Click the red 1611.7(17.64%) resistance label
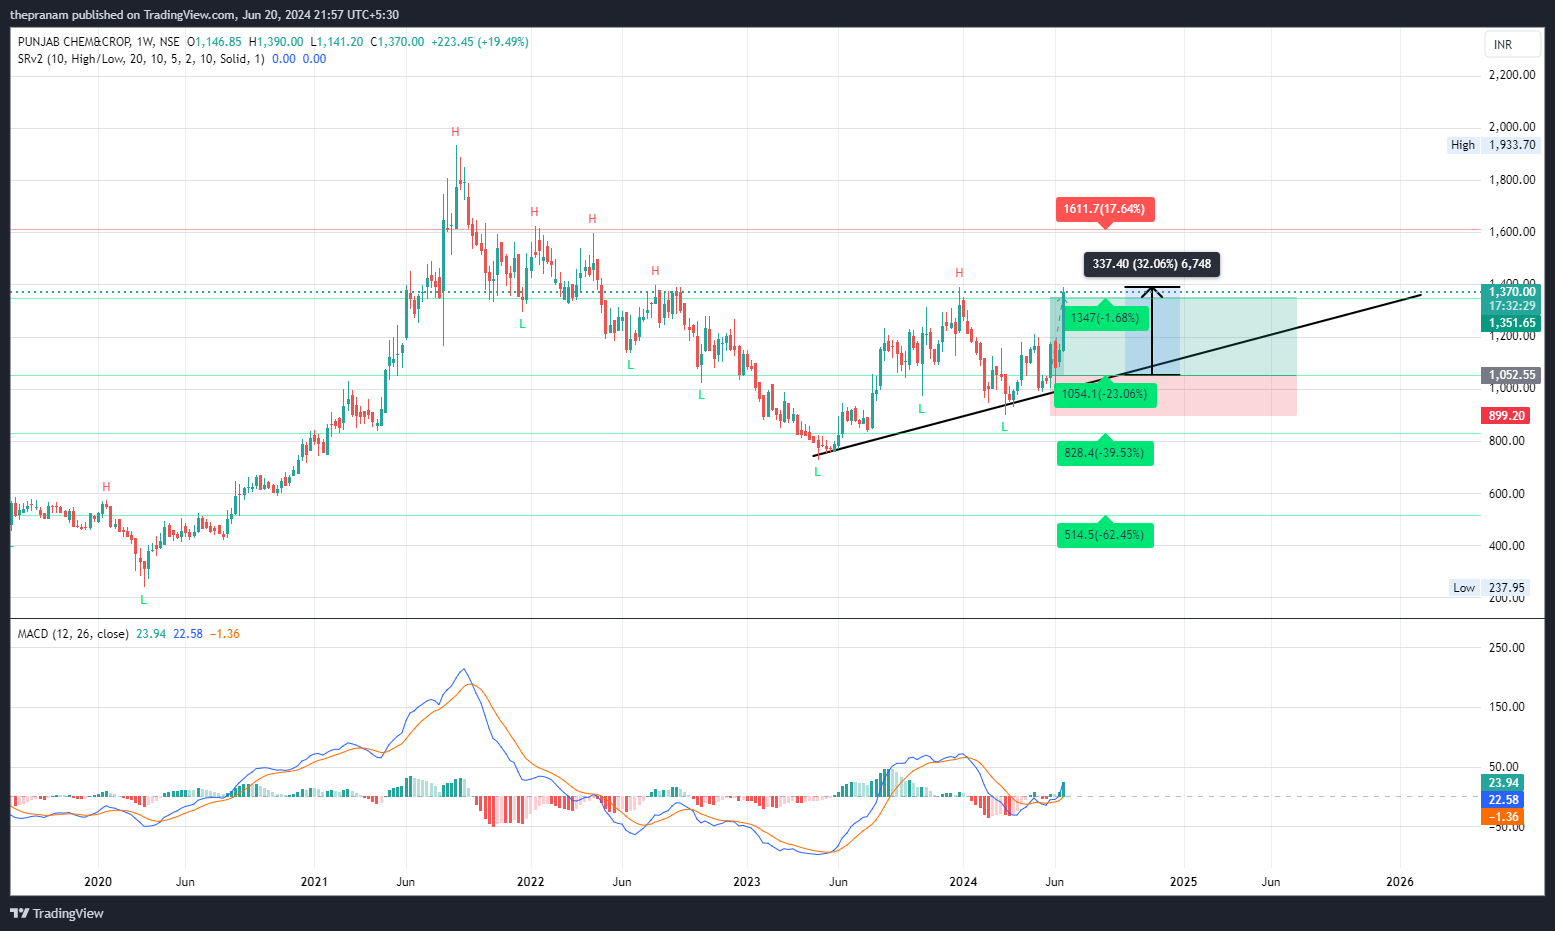 tap(1104, 209)
